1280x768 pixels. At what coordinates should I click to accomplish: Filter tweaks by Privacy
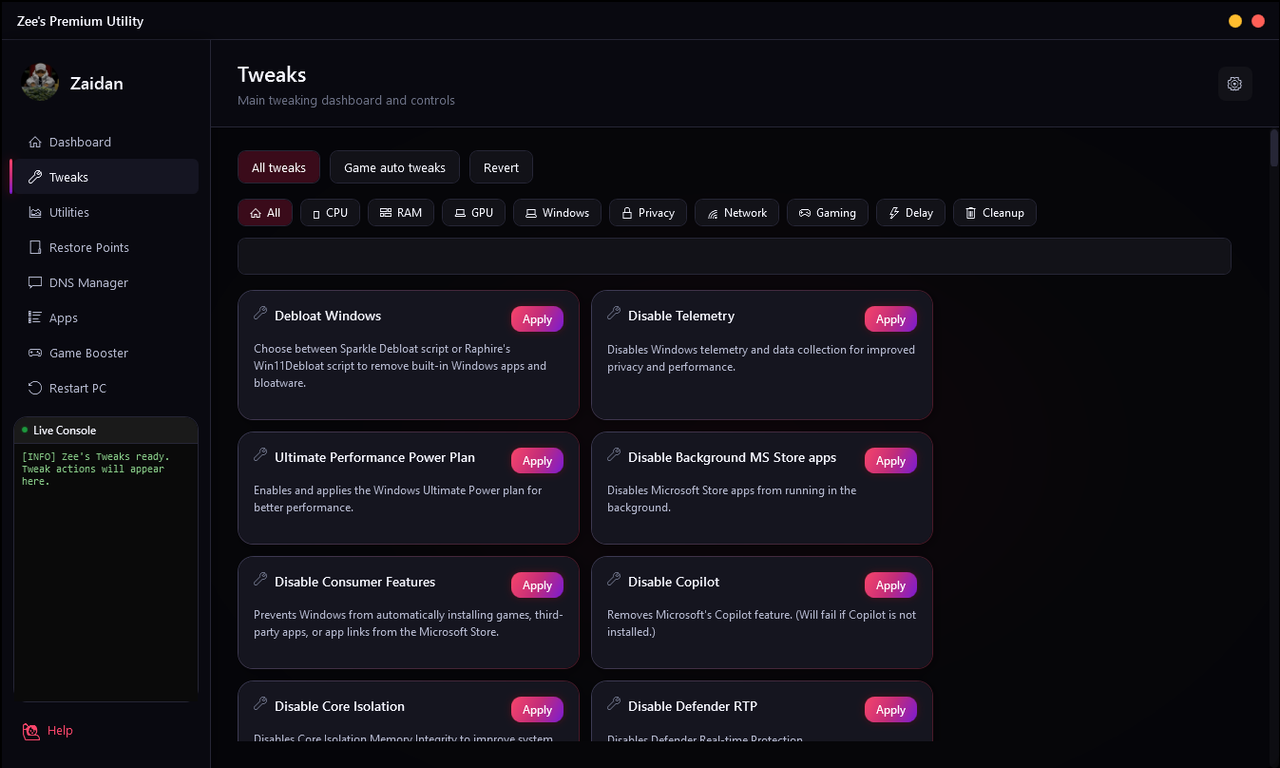(x=648, y=212)
